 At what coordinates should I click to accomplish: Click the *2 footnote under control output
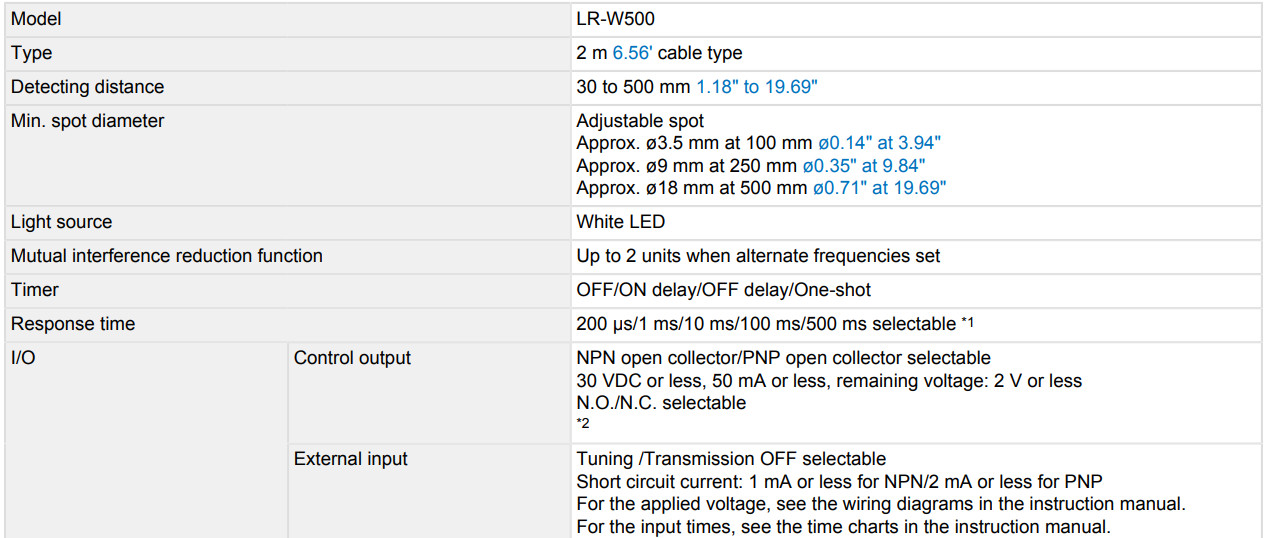pos(583,424)
